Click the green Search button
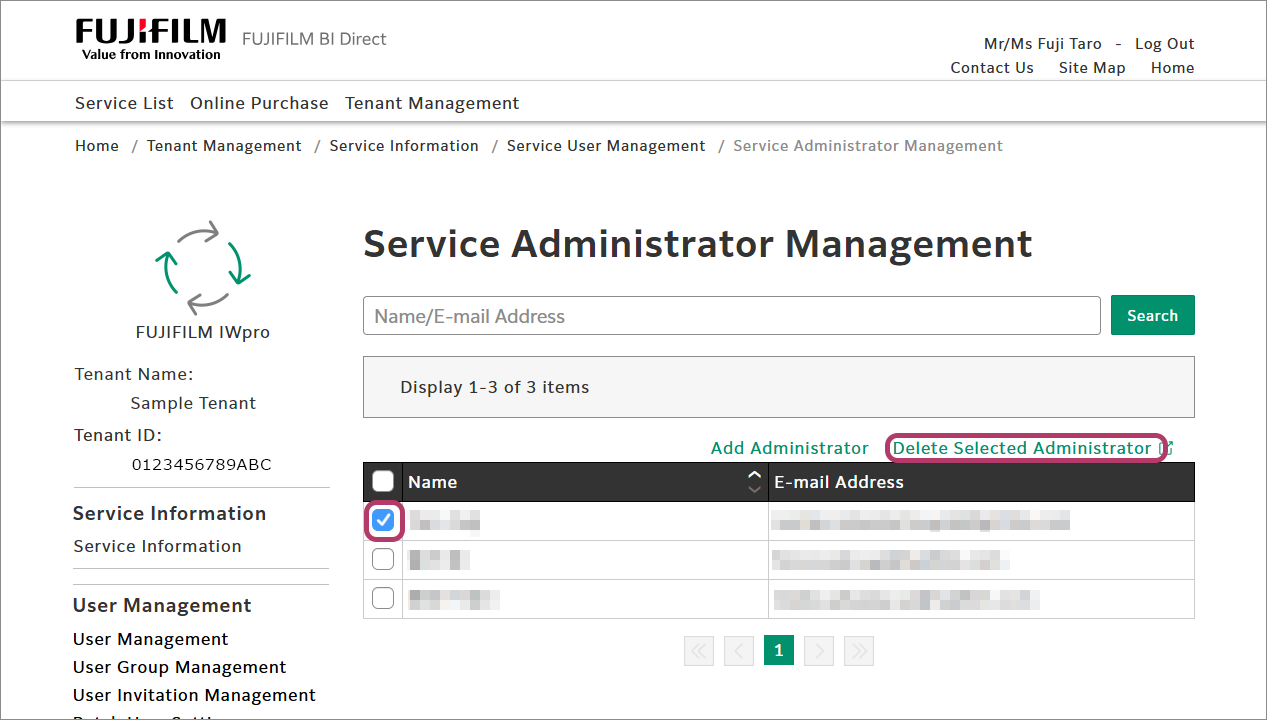 1152,315
